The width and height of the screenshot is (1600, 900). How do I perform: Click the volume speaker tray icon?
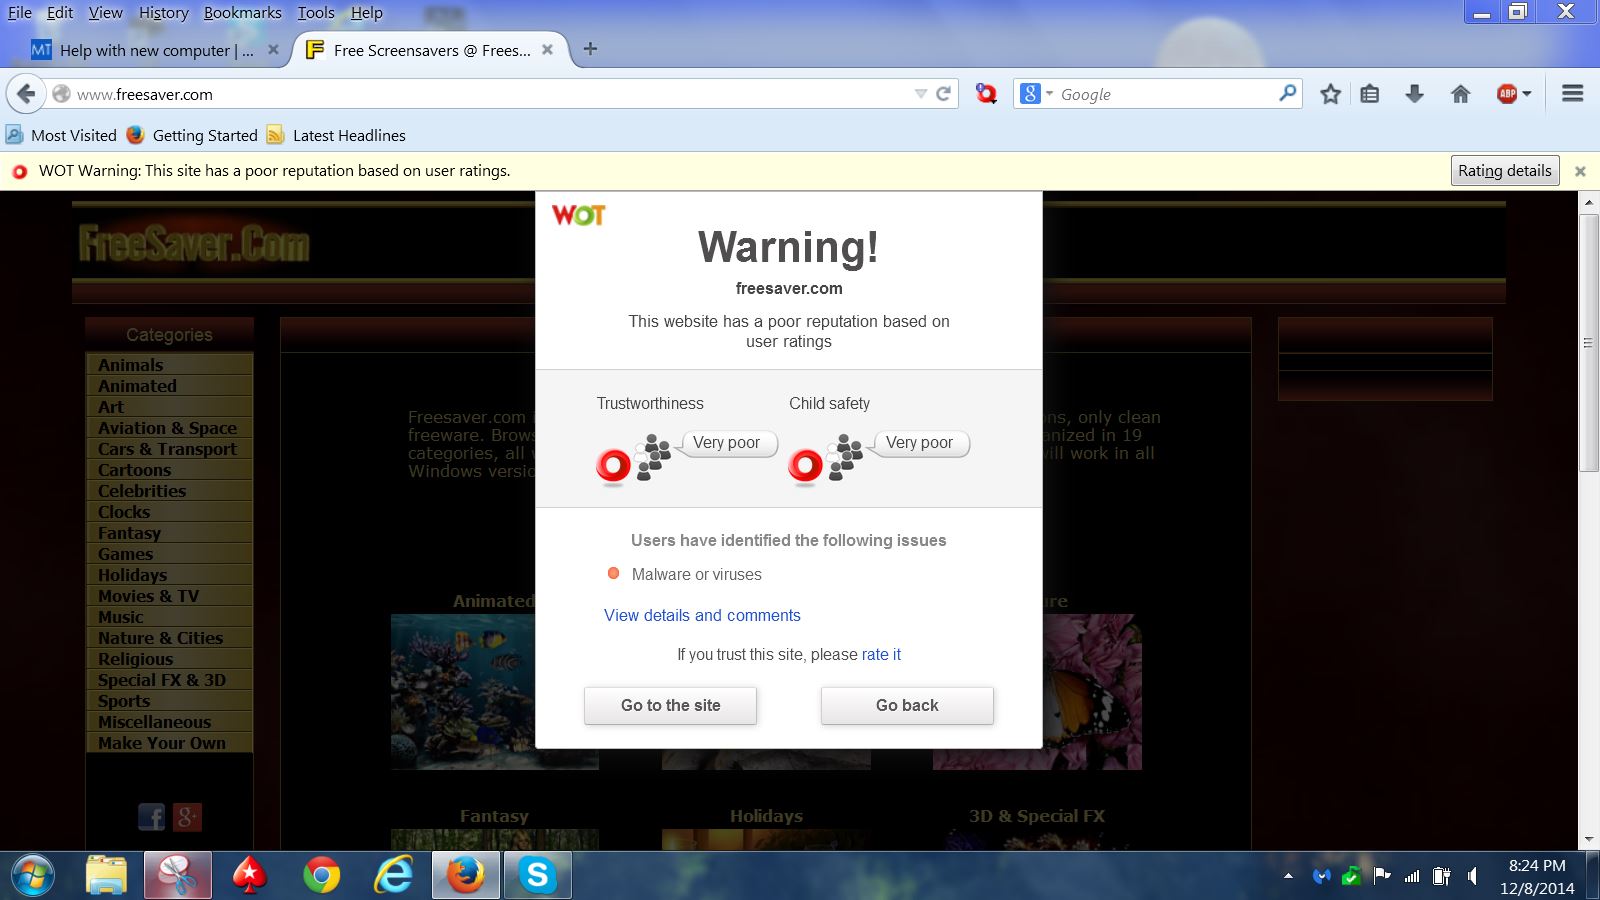tap(1472, 877)
